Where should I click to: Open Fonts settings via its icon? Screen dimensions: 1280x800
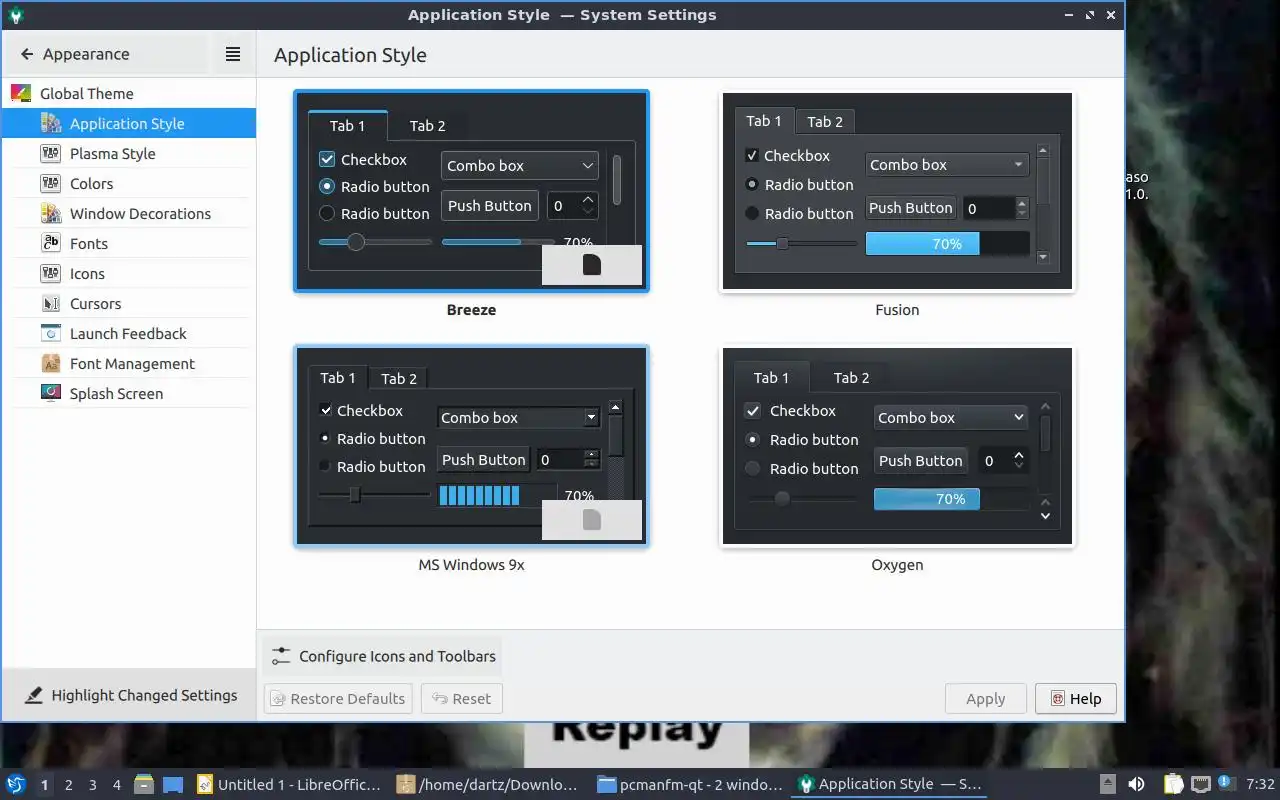pos(51,243)
